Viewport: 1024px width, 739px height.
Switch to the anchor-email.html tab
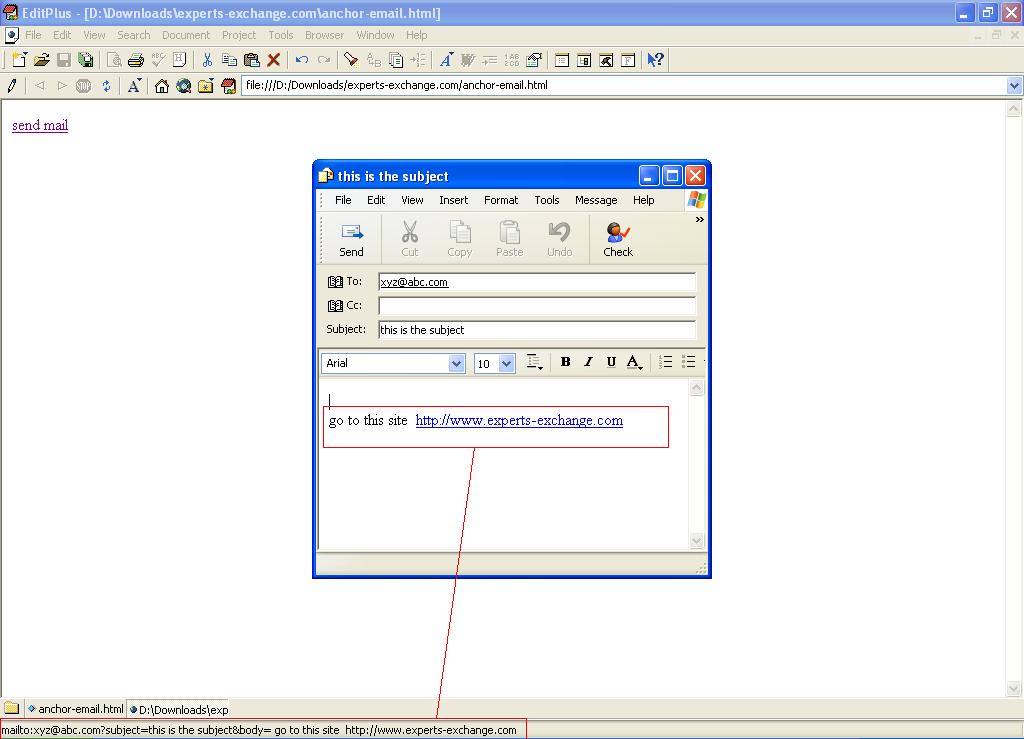tap(77, 709)
